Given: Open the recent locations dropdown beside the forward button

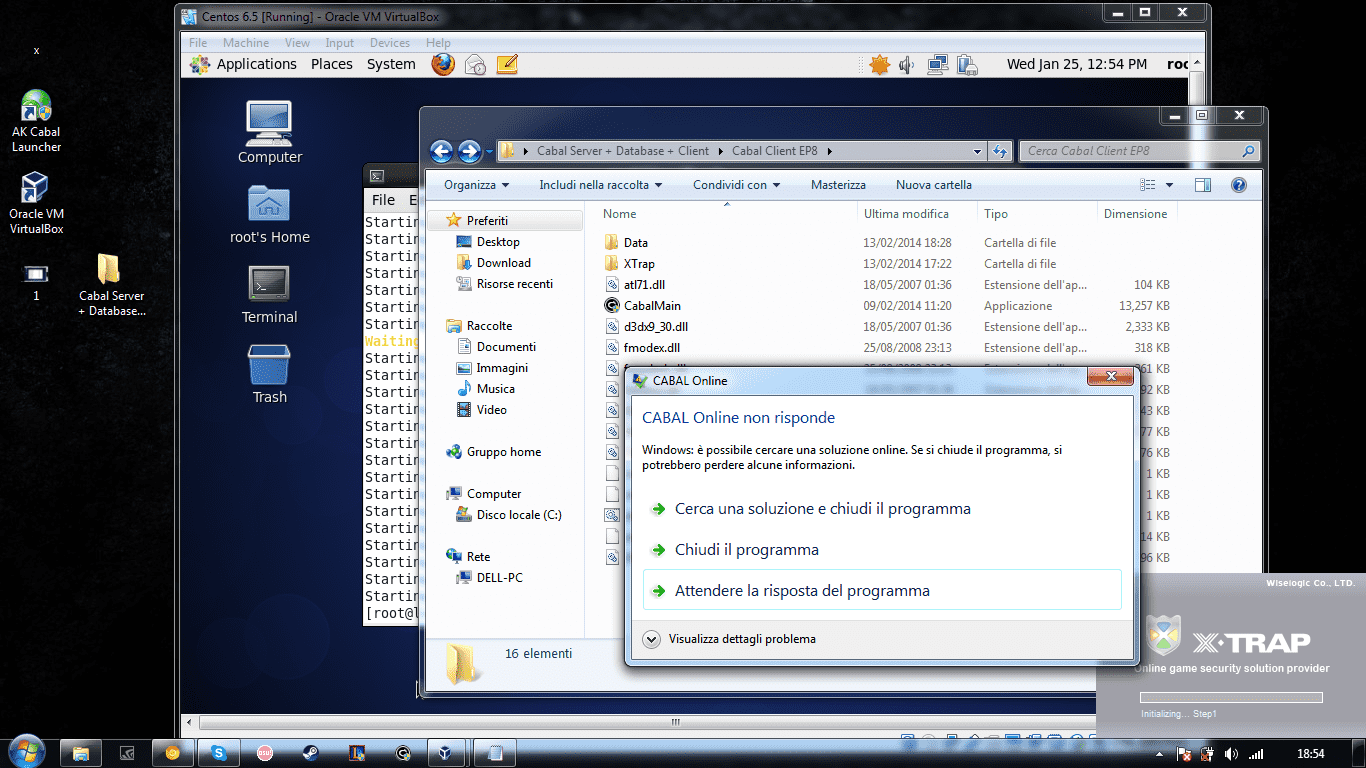Looking at the screenshot, I should (489, 151).
